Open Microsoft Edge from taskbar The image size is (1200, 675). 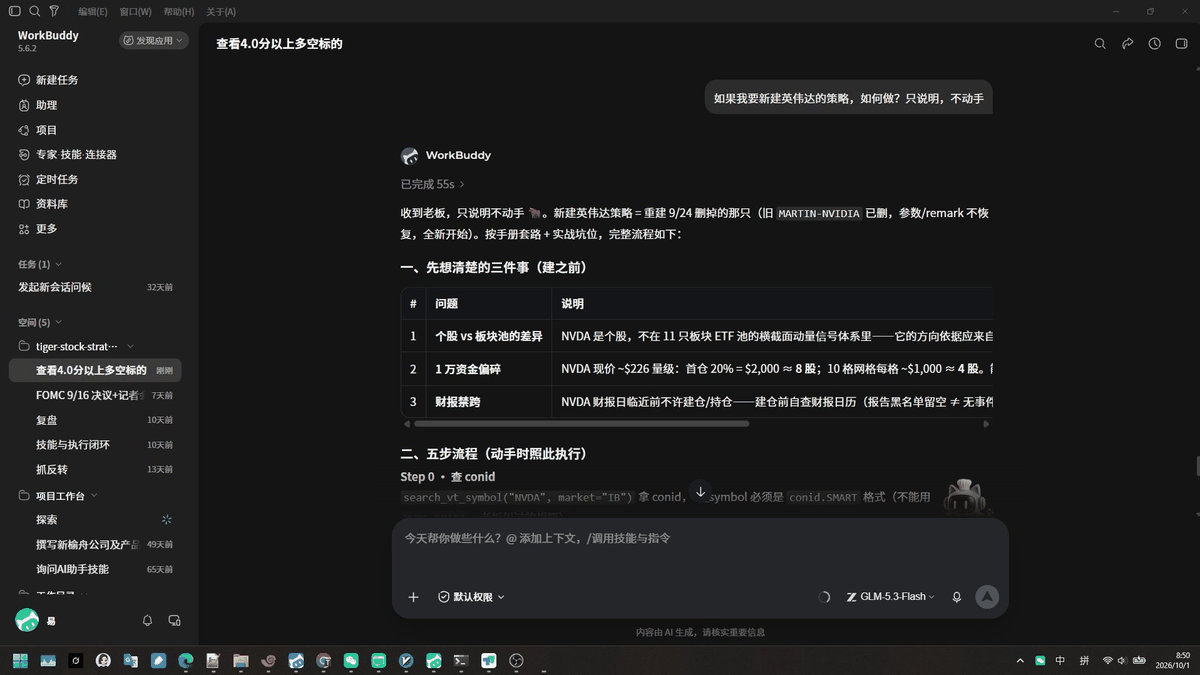tap(185, 661)
